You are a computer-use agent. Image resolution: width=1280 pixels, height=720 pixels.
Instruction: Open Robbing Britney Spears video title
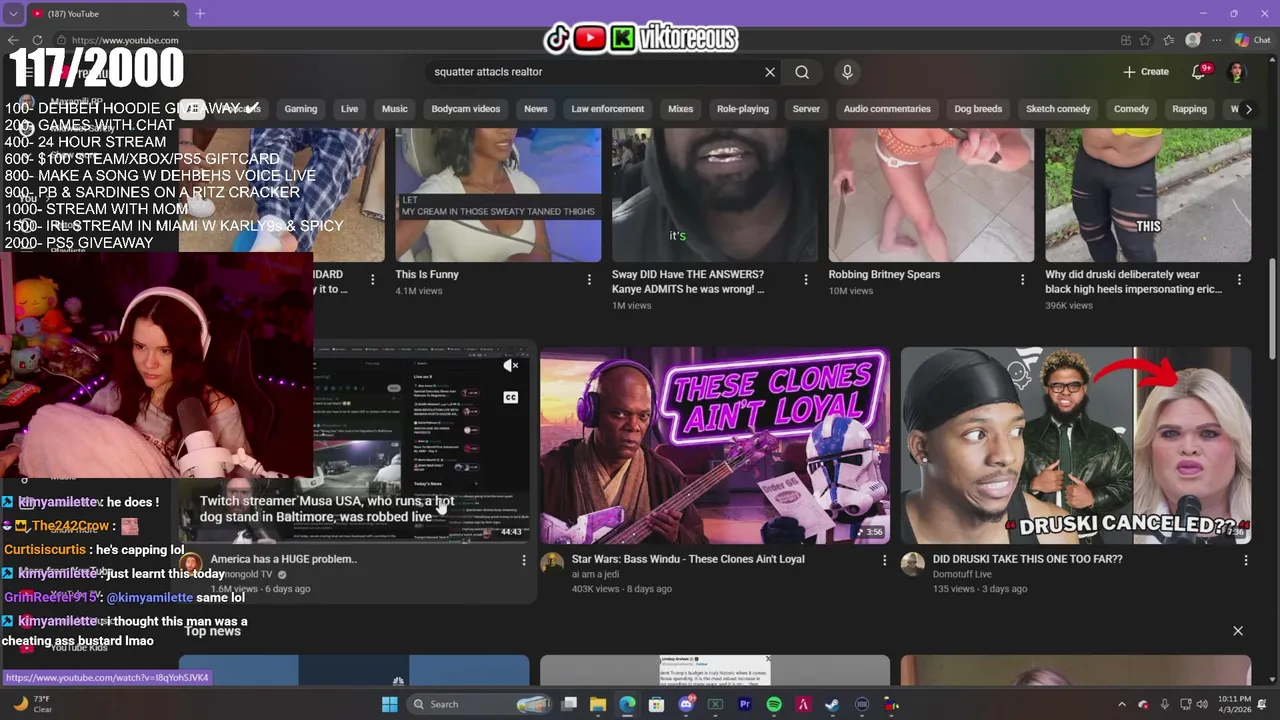point(884,274)
